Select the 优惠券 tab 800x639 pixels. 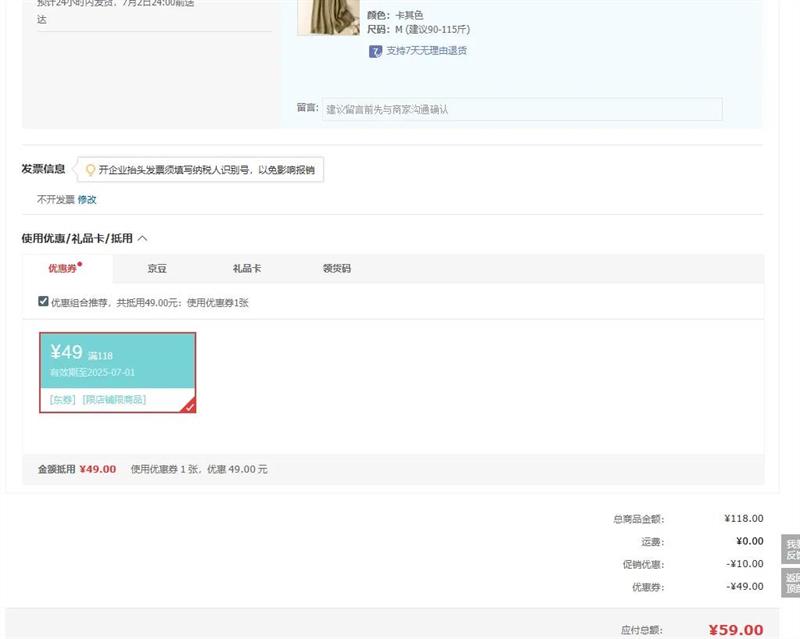(65, 268)
